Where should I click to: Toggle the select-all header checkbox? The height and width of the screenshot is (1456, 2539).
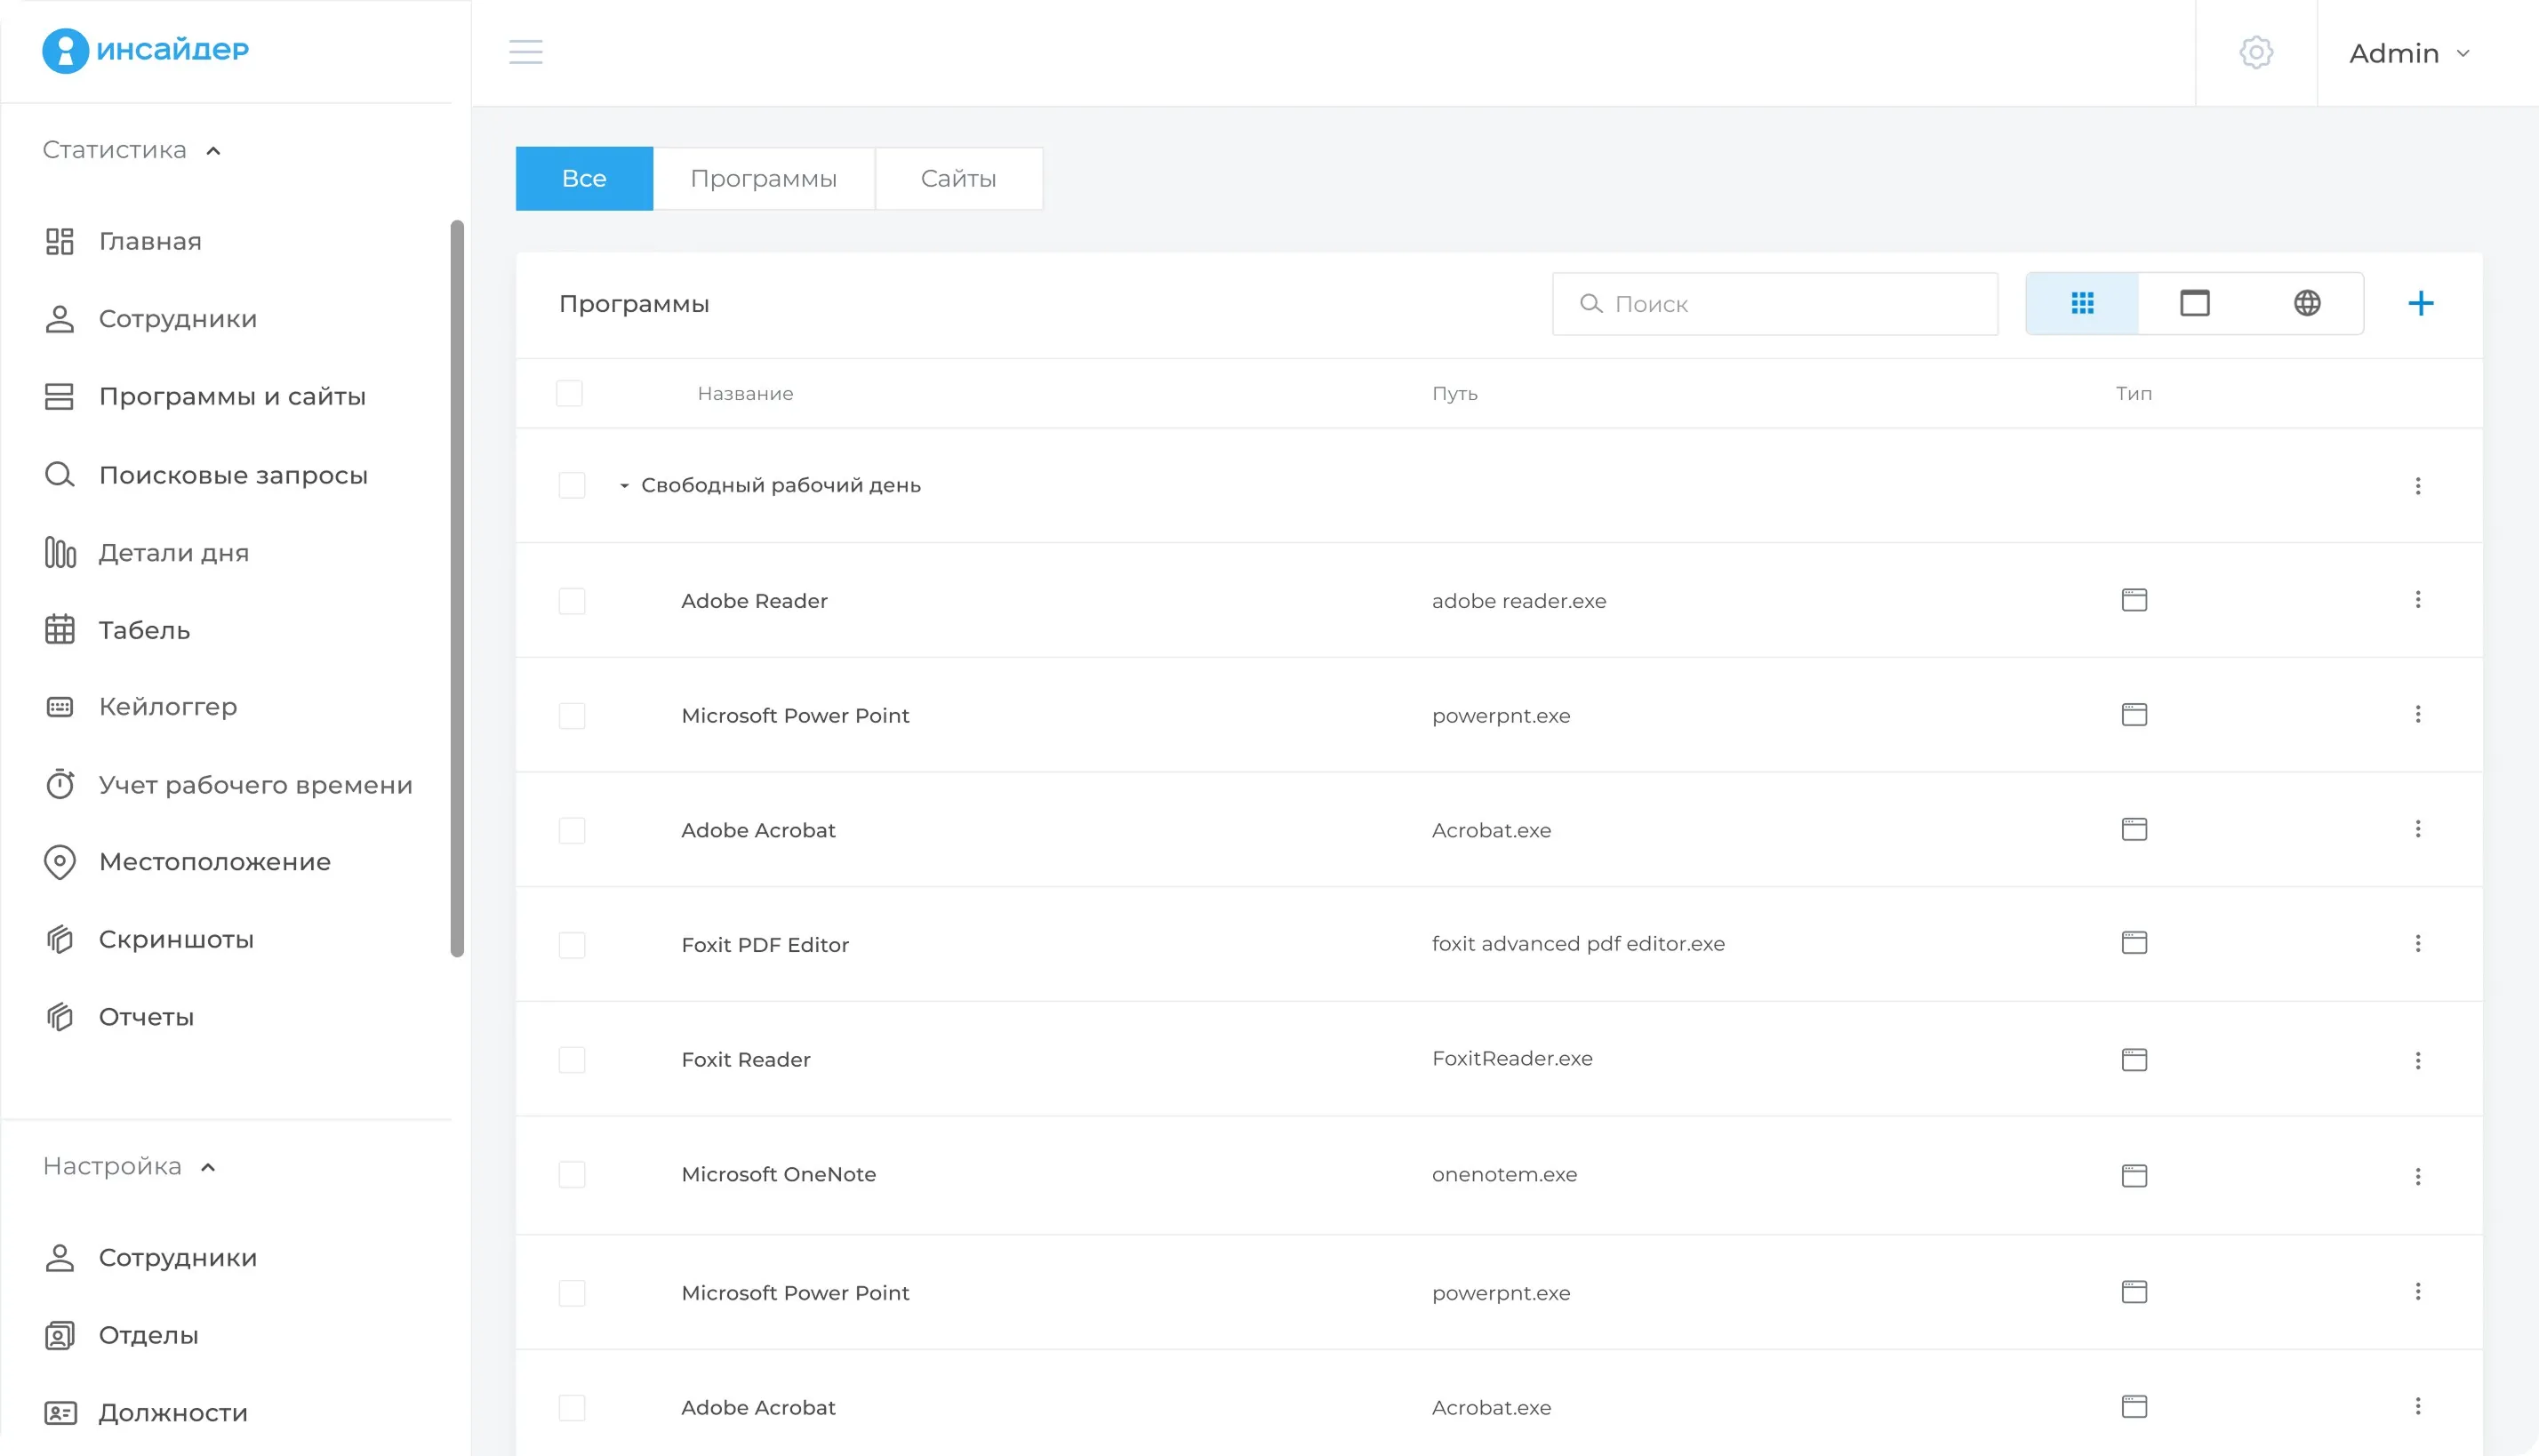coord(569,393)
